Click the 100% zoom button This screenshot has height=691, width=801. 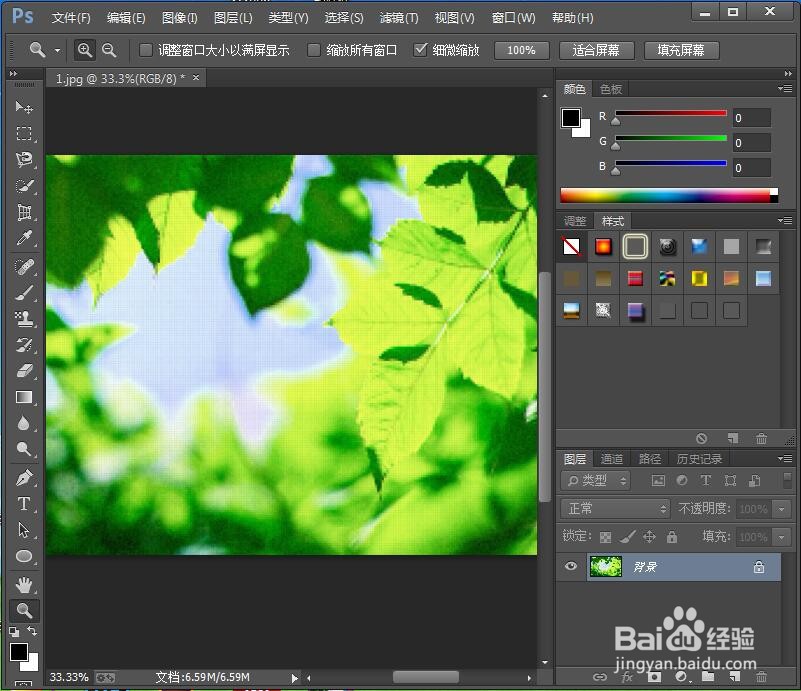pos(522,50)
